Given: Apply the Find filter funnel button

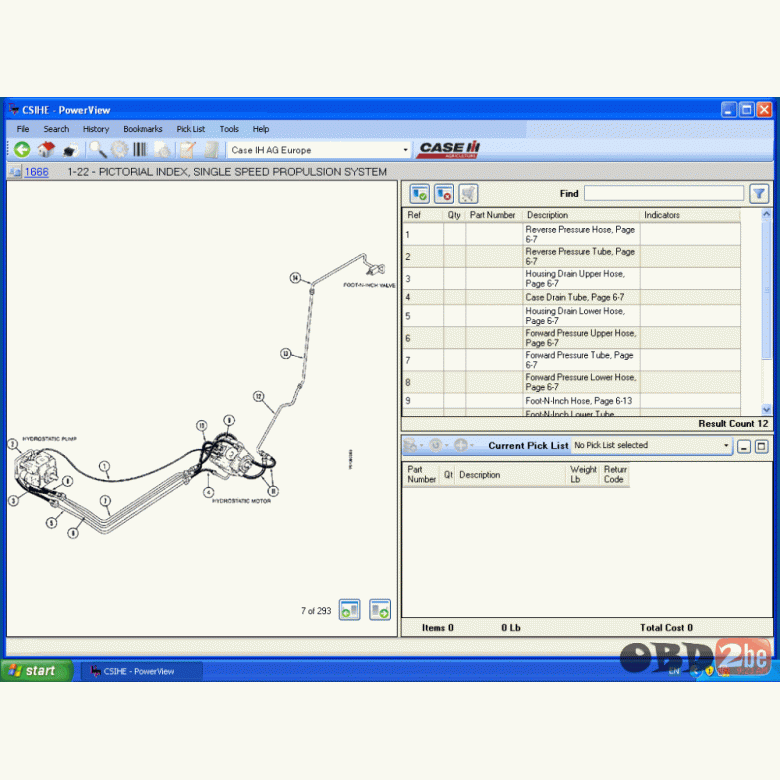Looking at the screenshot, I should (759, 194).
